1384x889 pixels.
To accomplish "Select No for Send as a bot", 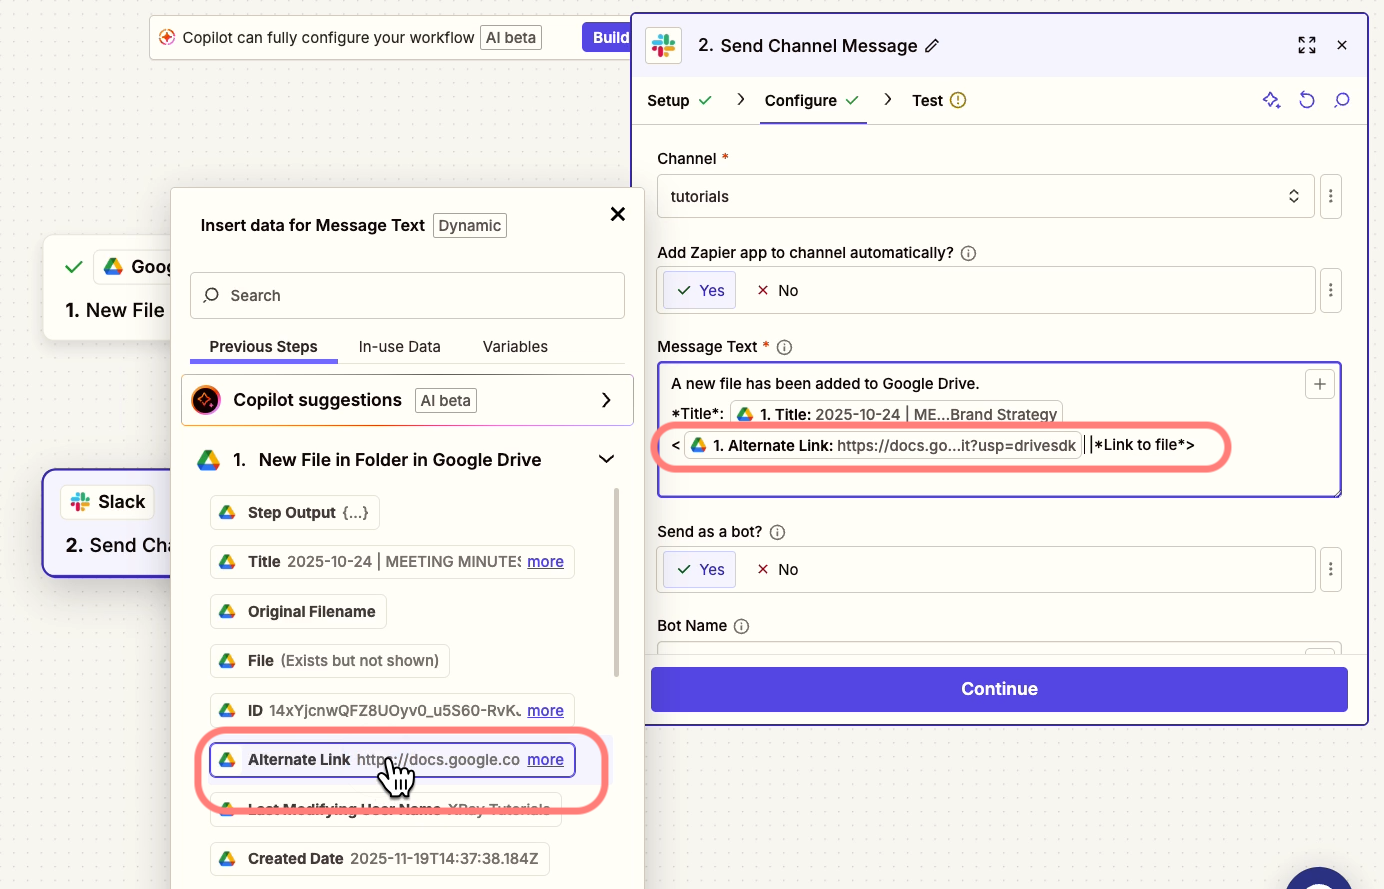I will coord(777,569).
